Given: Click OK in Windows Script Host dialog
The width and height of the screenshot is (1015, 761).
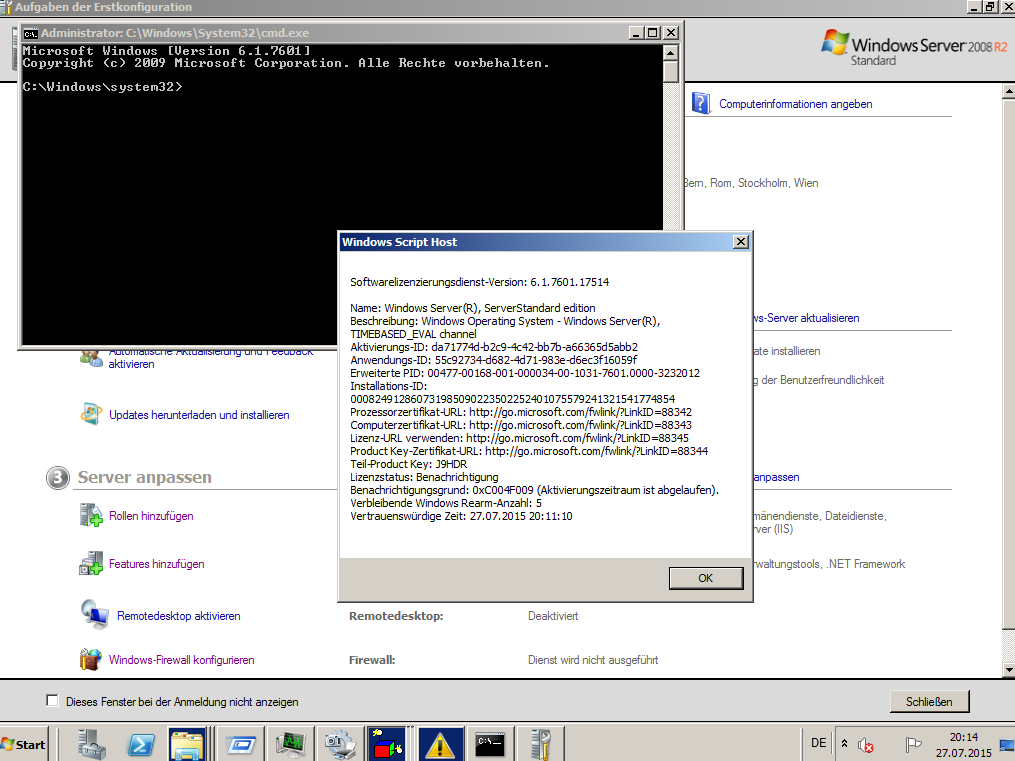Looking at the screenshot, I should point(706,578).
